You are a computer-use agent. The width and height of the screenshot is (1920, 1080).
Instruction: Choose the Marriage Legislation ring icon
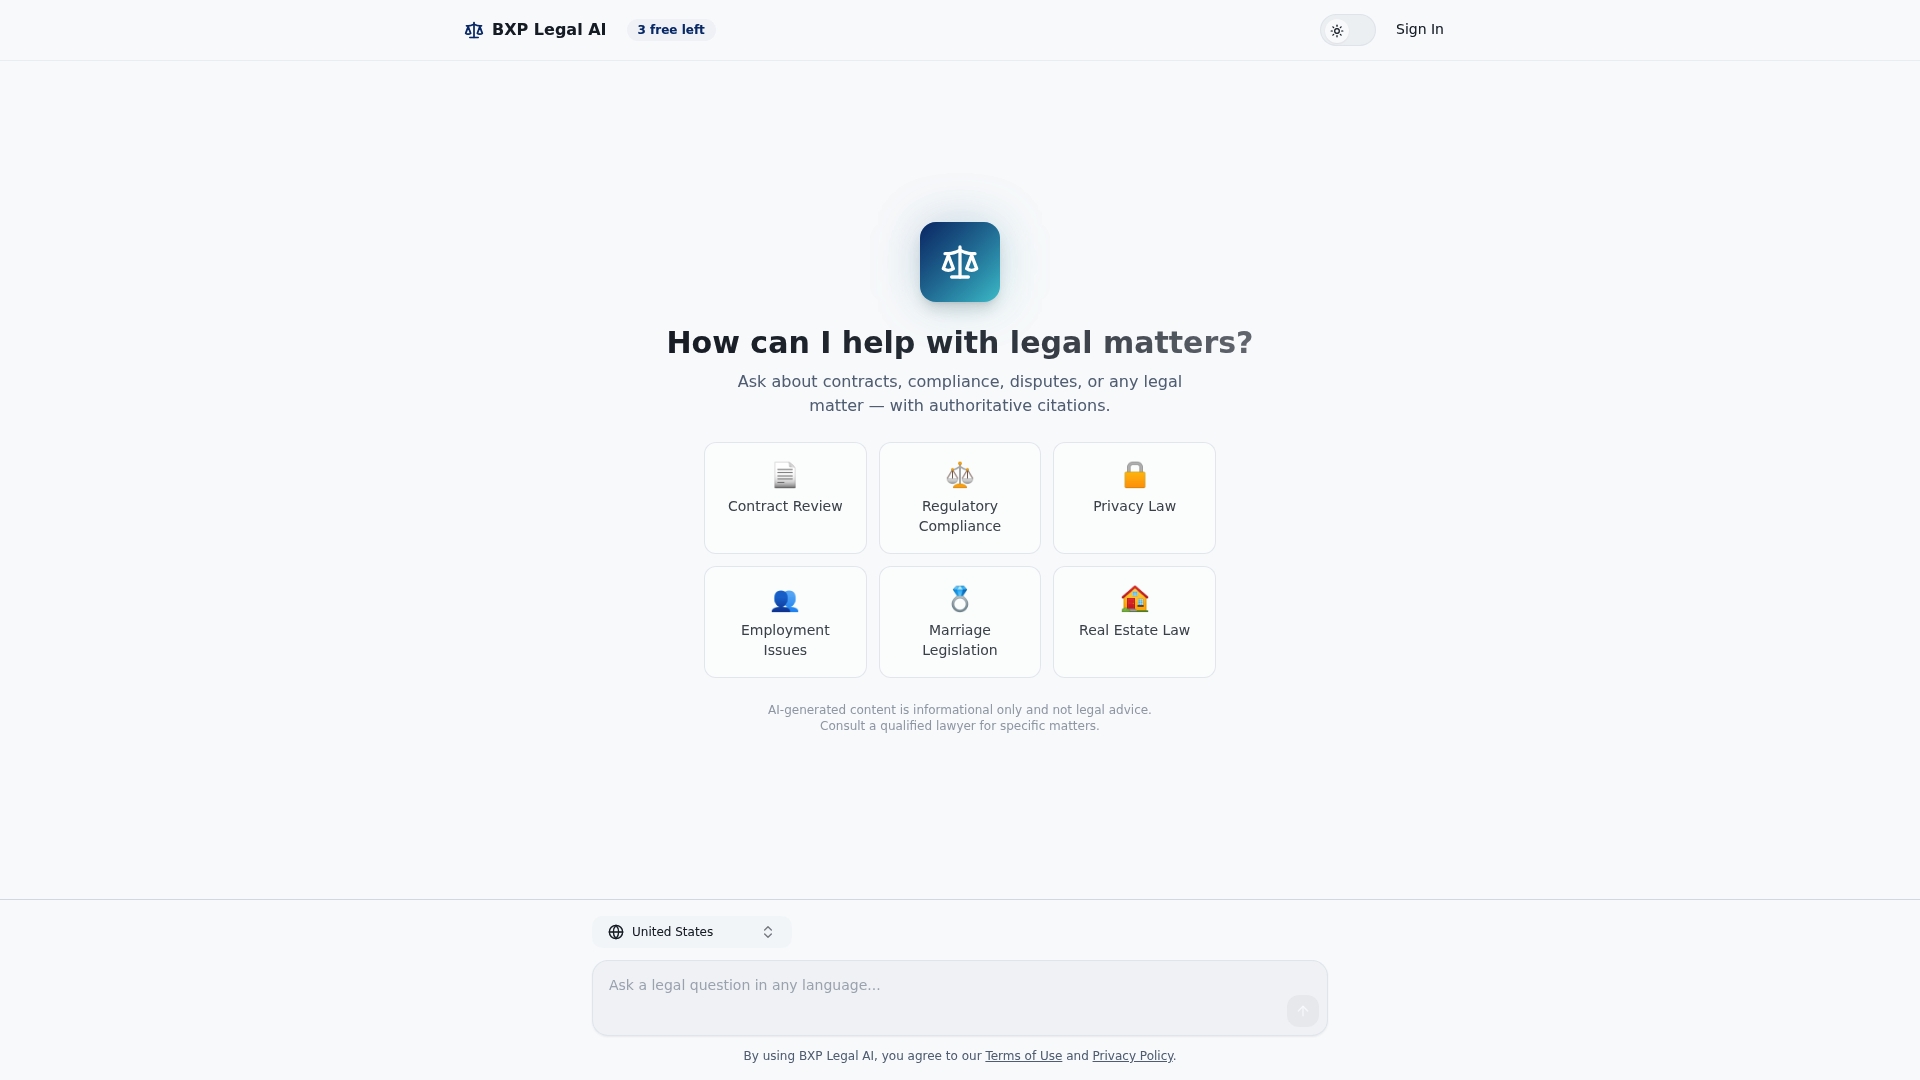point(959,599)
